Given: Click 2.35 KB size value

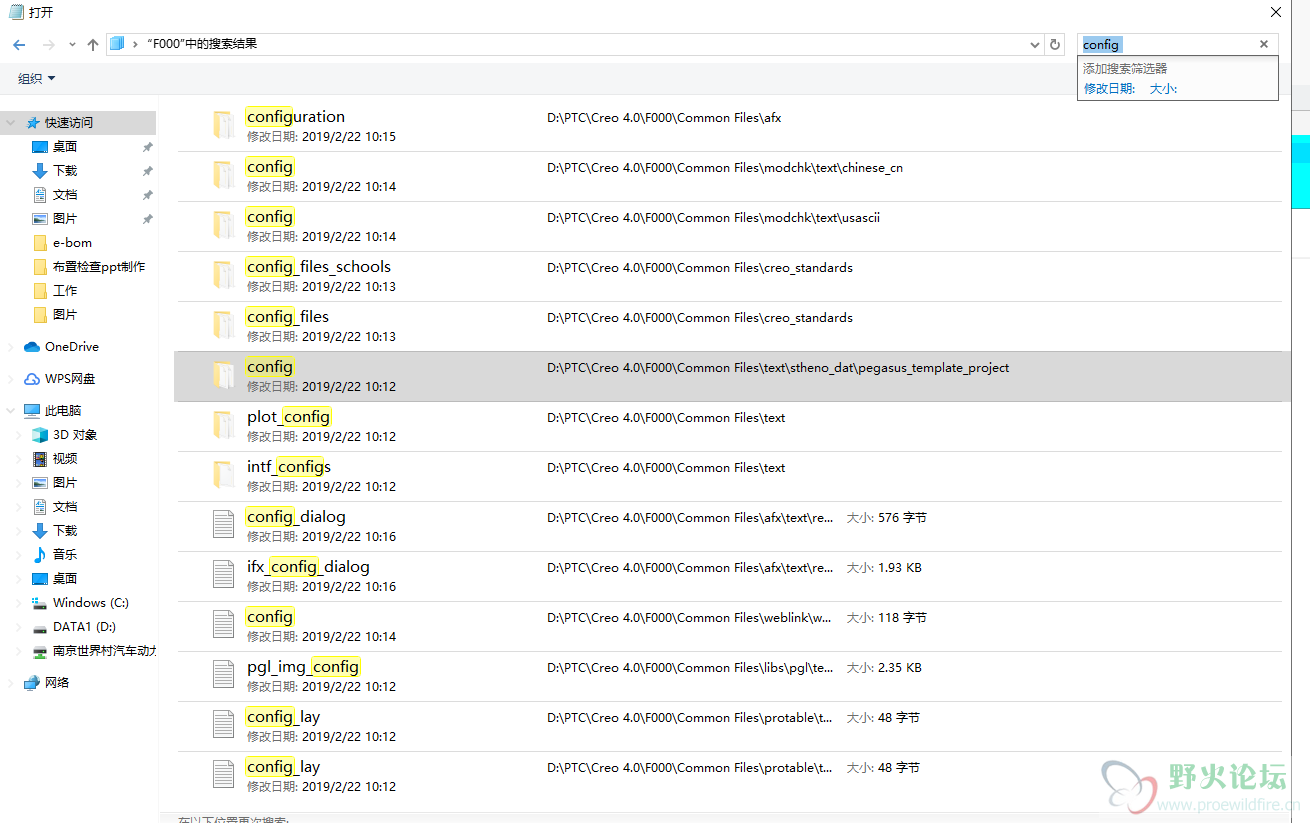Looking at the screenshot, I should pyautogui.click(x=900, y=668).
